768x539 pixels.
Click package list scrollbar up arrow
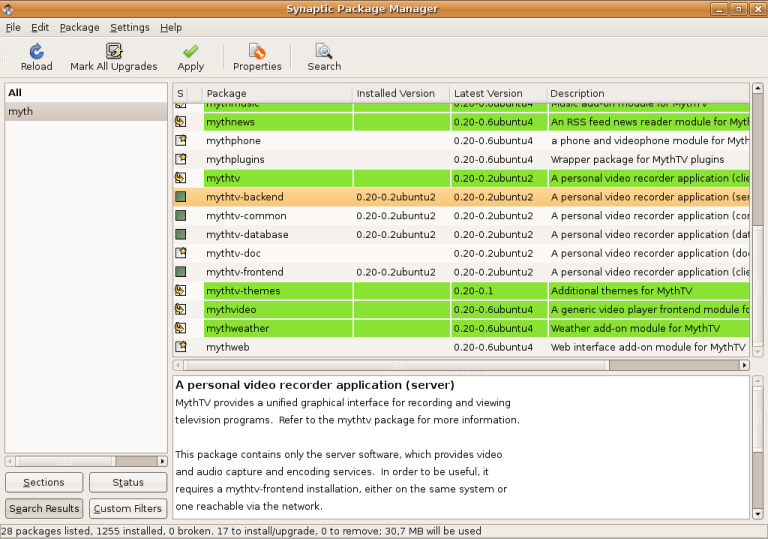point(758,88)
